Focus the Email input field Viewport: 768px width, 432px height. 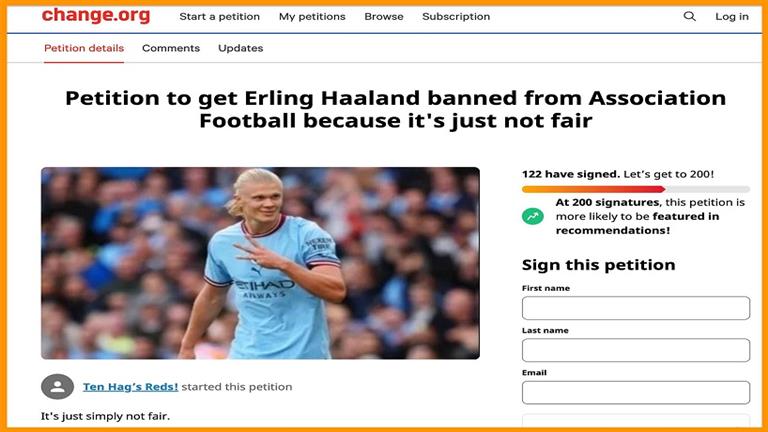636,393
